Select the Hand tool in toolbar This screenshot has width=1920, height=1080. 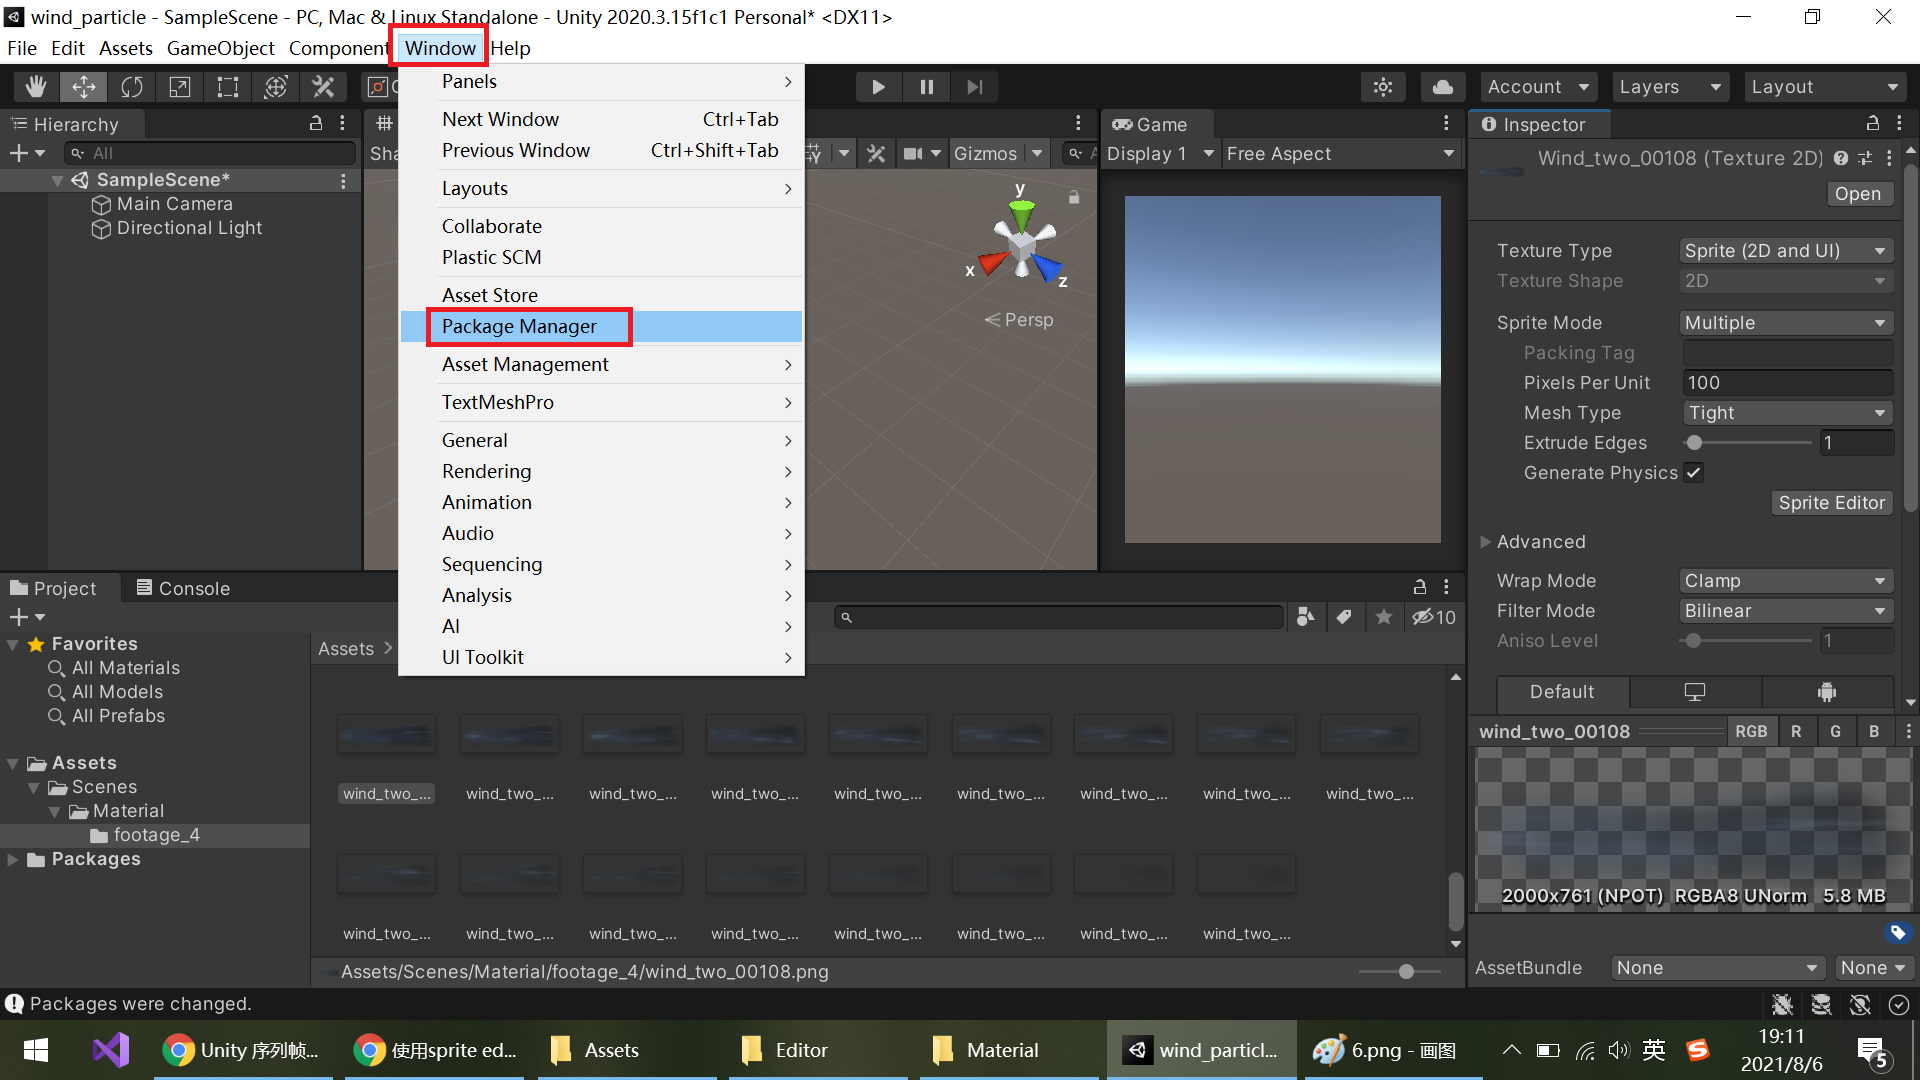(x=36, y=87)
